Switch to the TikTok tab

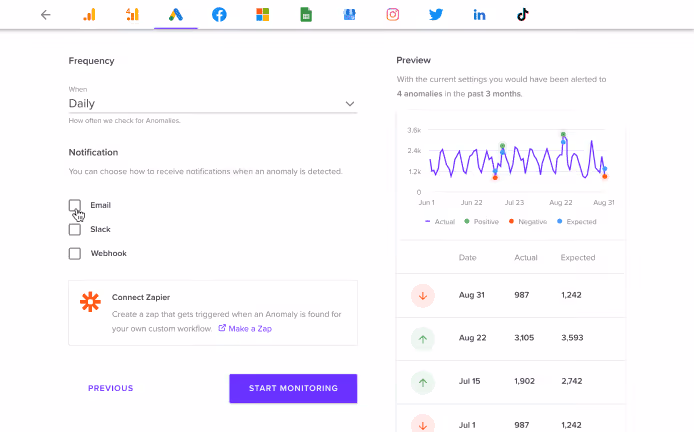click(x=523, y=15)
